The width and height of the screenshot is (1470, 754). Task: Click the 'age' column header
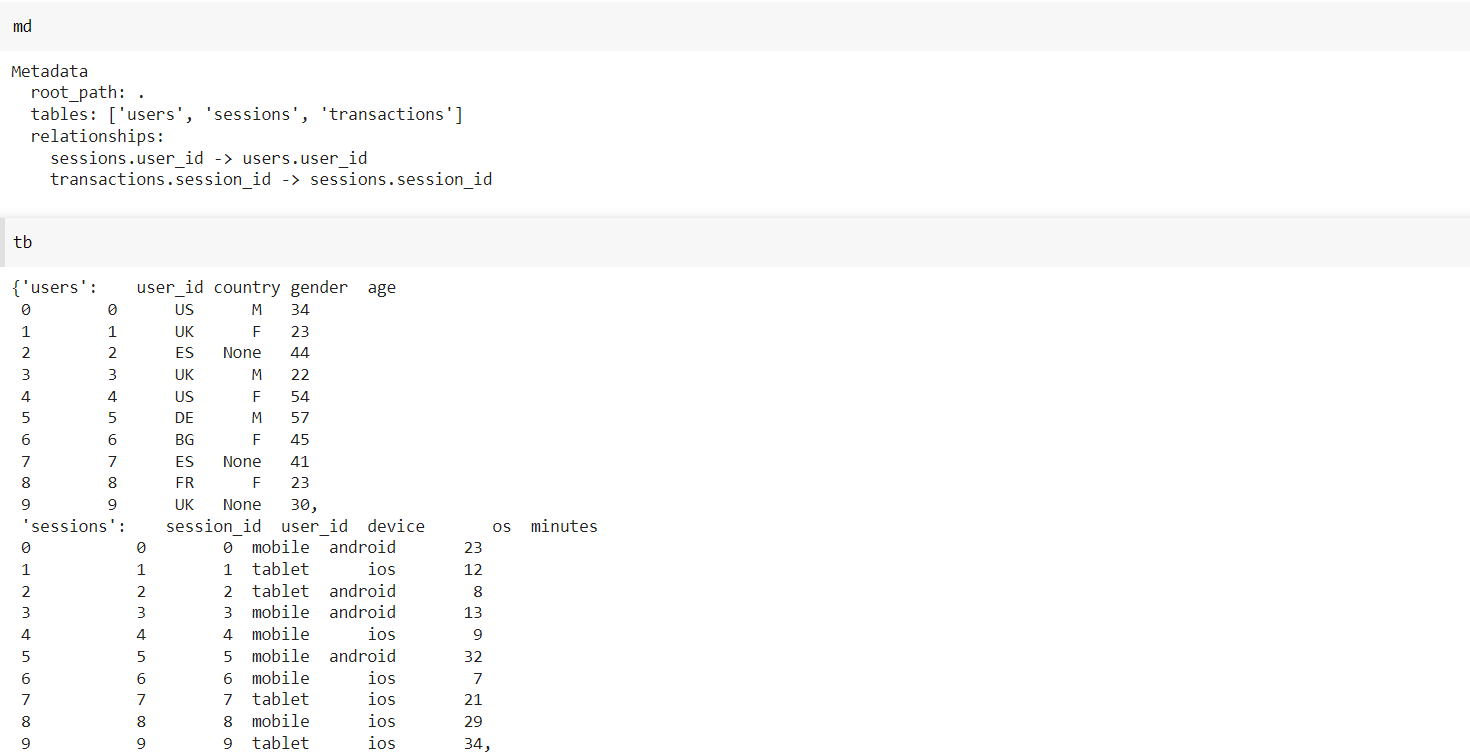click(382, 288)
